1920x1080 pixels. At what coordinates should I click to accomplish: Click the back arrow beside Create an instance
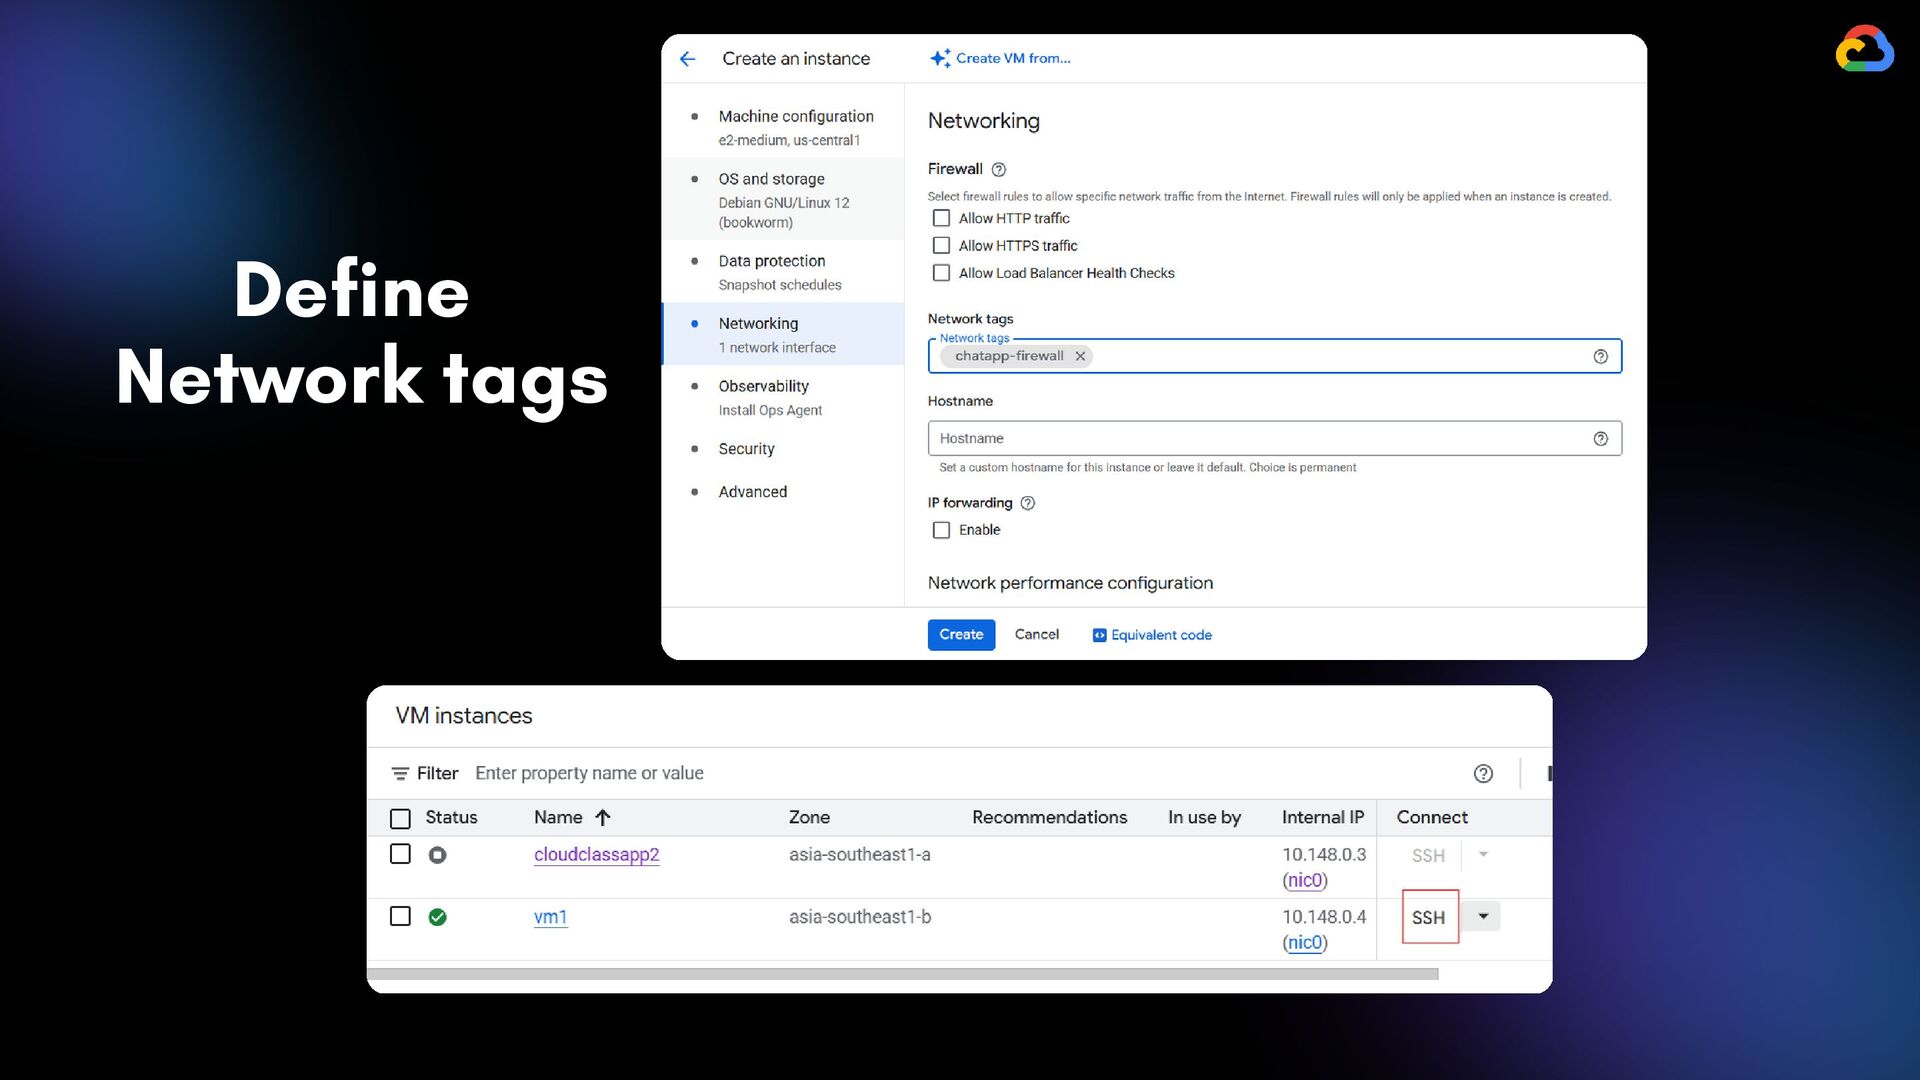click(x=687, y=59)
